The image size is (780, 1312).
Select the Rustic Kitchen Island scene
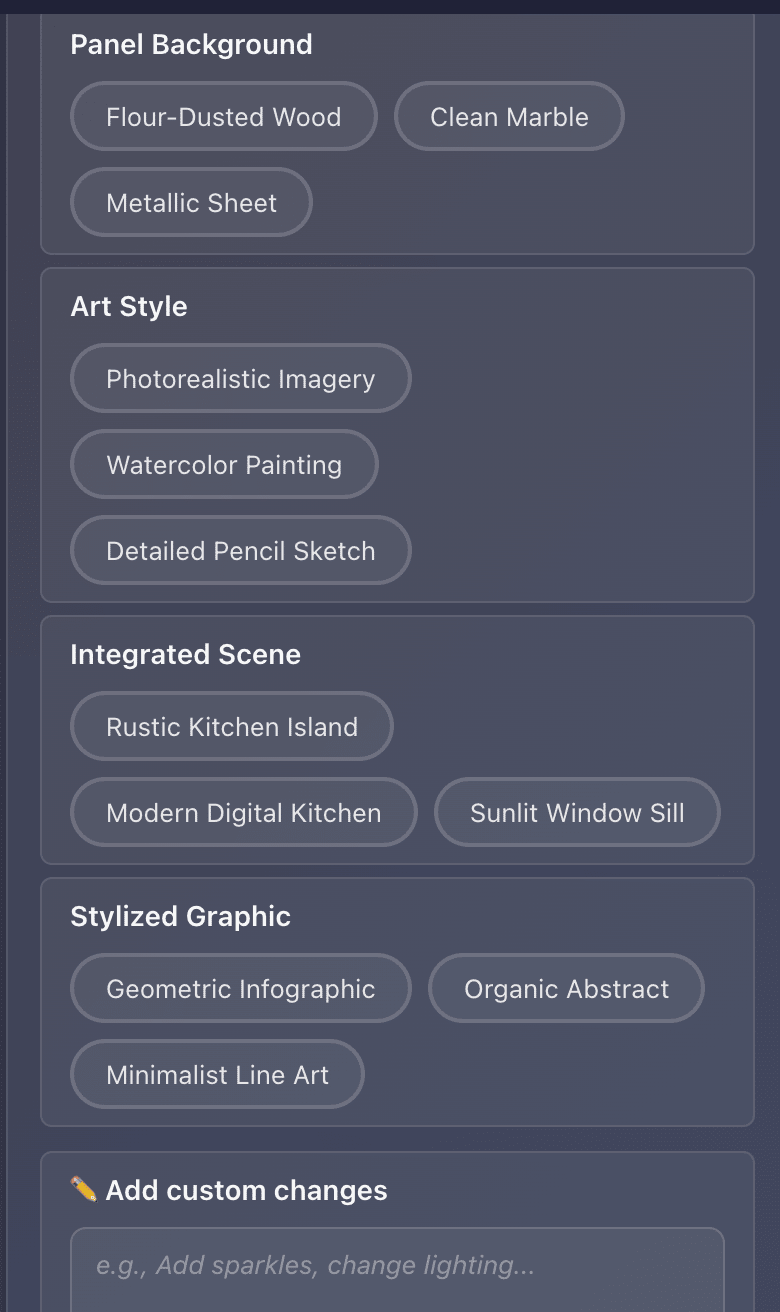coord(231,727)
